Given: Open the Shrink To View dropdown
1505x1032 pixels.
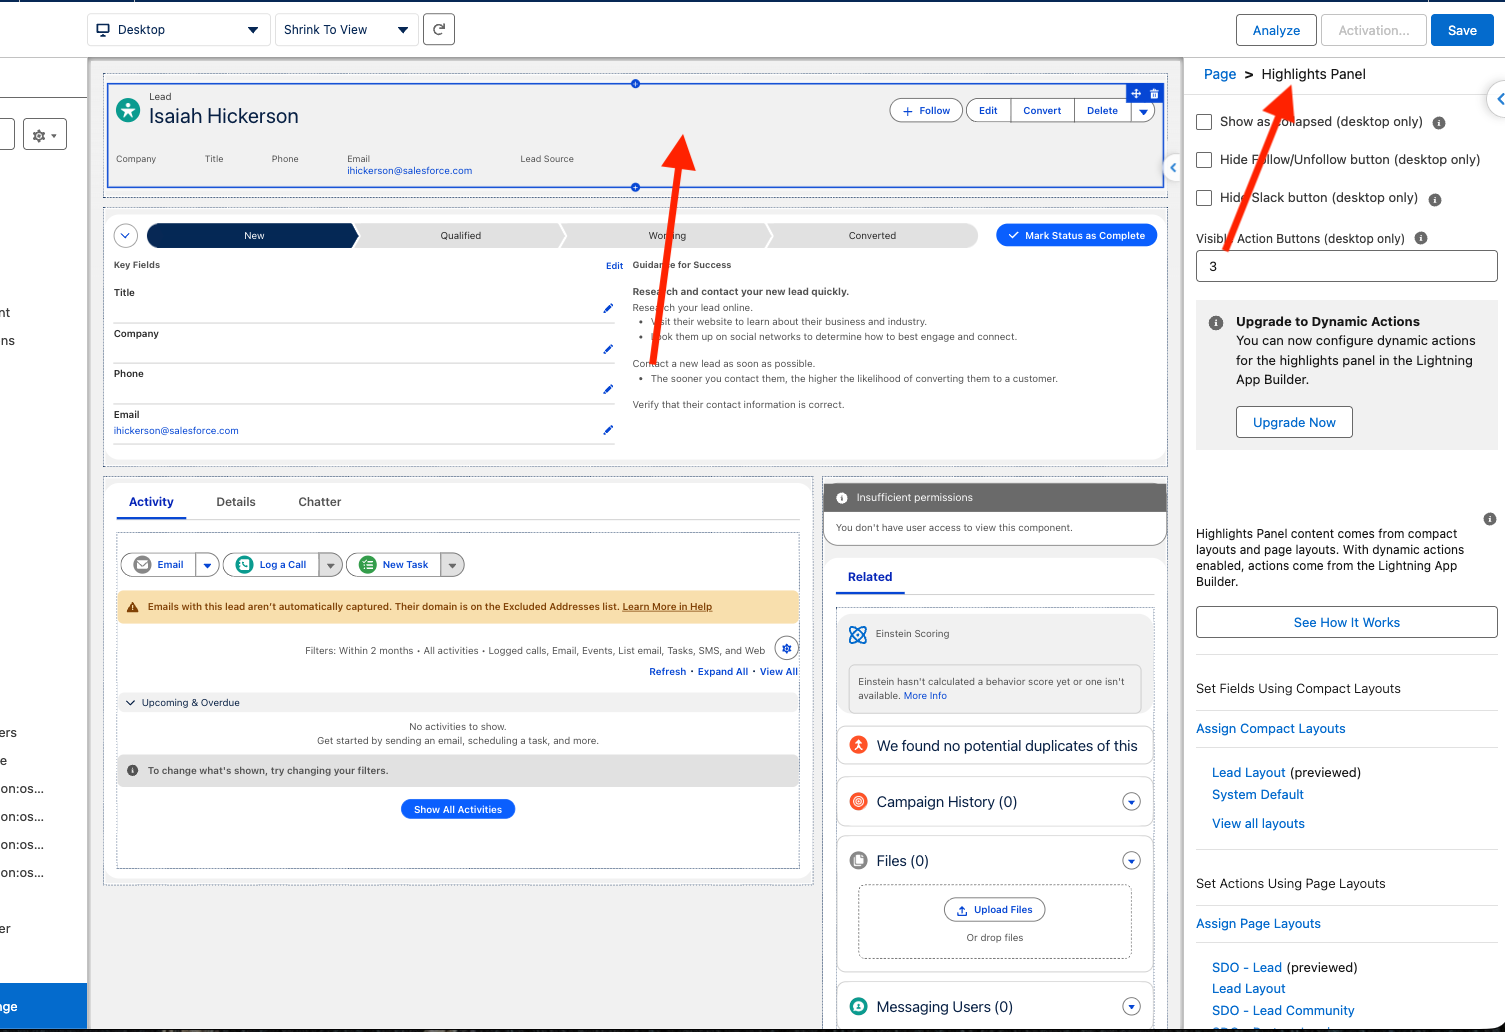Looking at the screenshot, I should [x=347, y=30].
